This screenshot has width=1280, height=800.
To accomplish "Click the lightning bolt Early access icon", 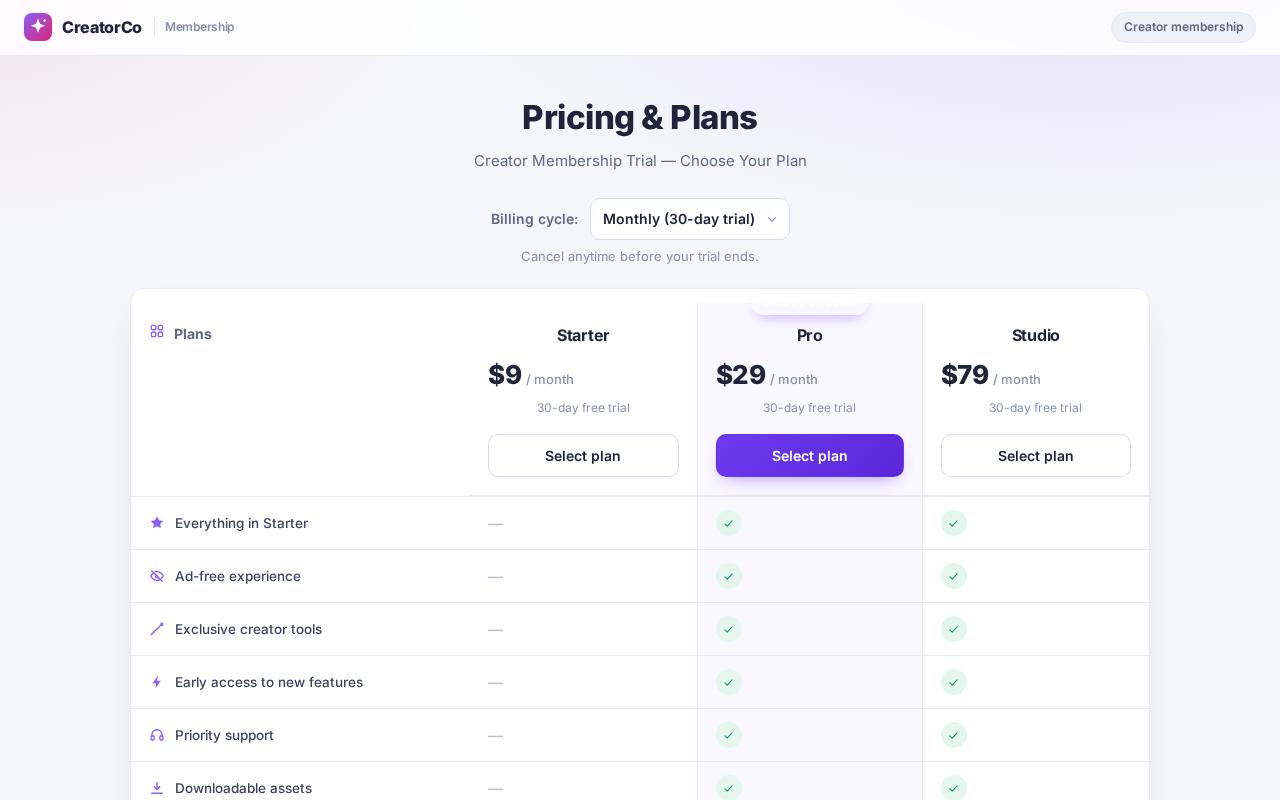I will click(x=157, y=682).
